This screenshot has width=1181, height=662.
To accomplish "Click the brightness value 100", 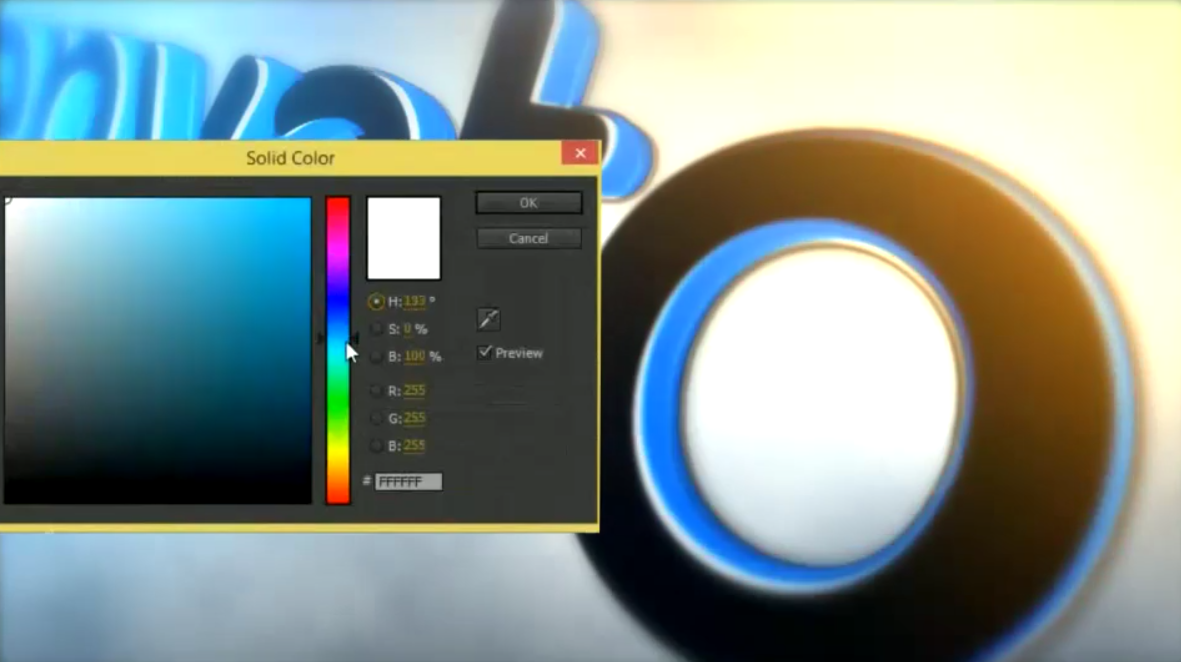I will [x=414, y=356].
